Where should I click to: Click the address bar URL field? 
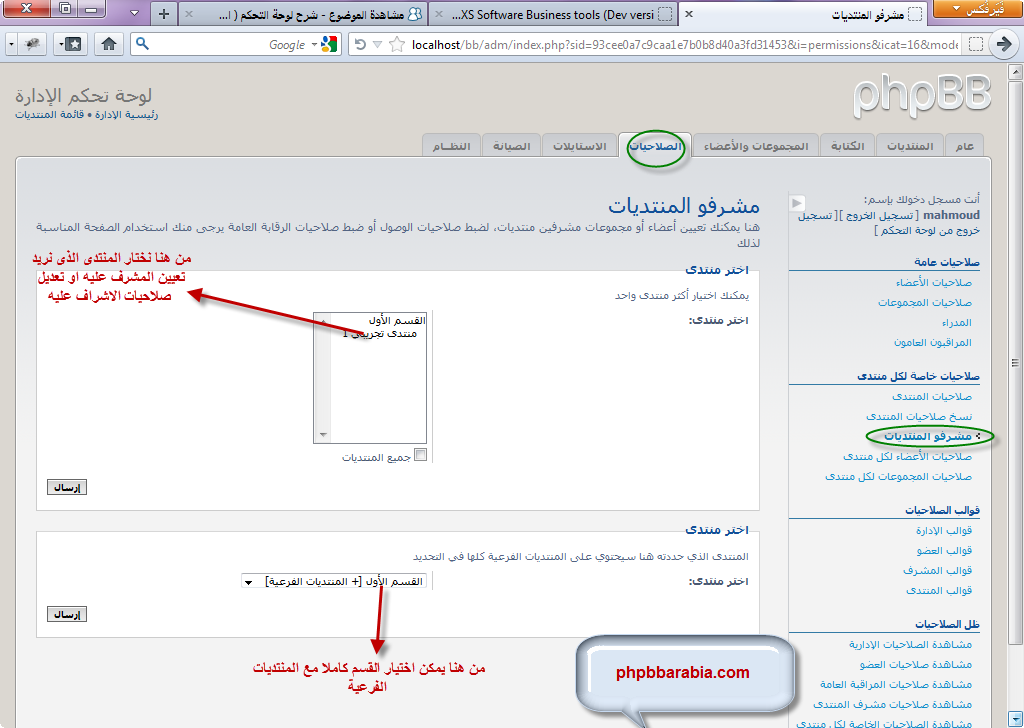pyautogui.click(x=684, y=44)
